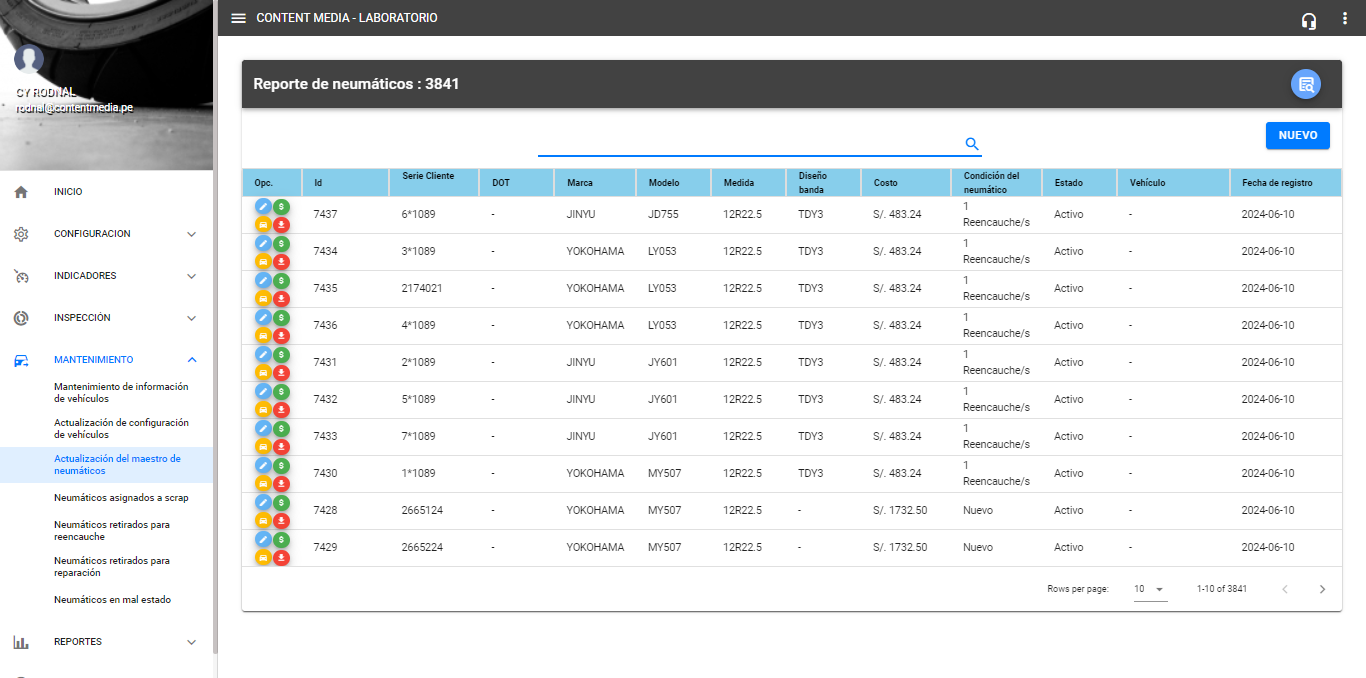
Task: Click the blue pencil edit icon for tire 7437
Action: (263, 206)
